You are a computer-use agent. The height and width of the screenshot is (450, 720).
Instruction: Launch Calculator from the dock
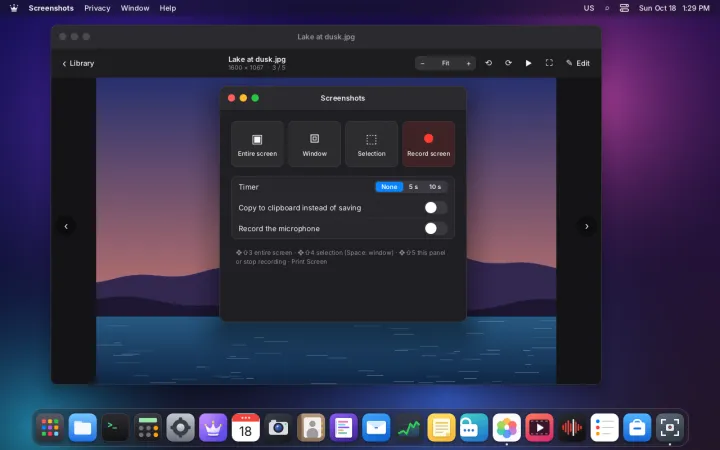coord(148,428)
